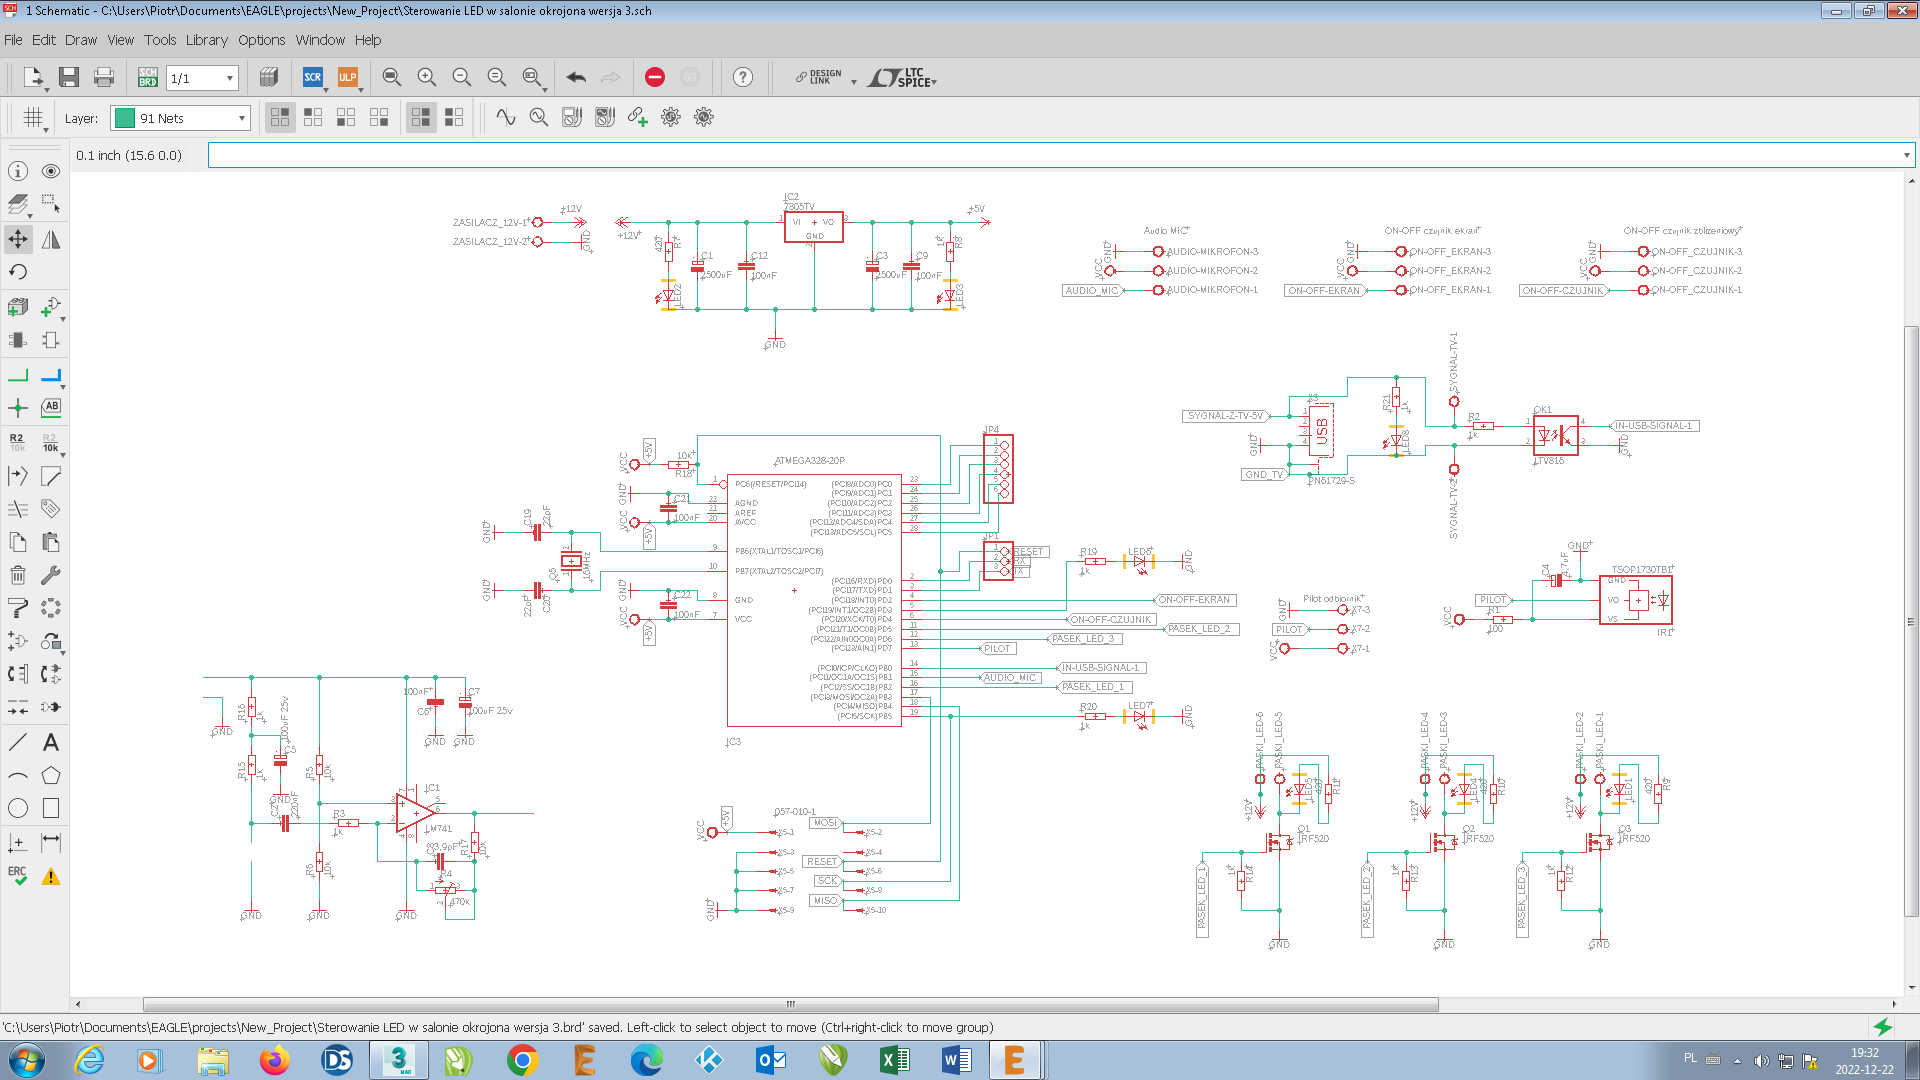This screenshot has height=1080, width=1920.
Task: Open the Library menu
Action: point(206,40)
